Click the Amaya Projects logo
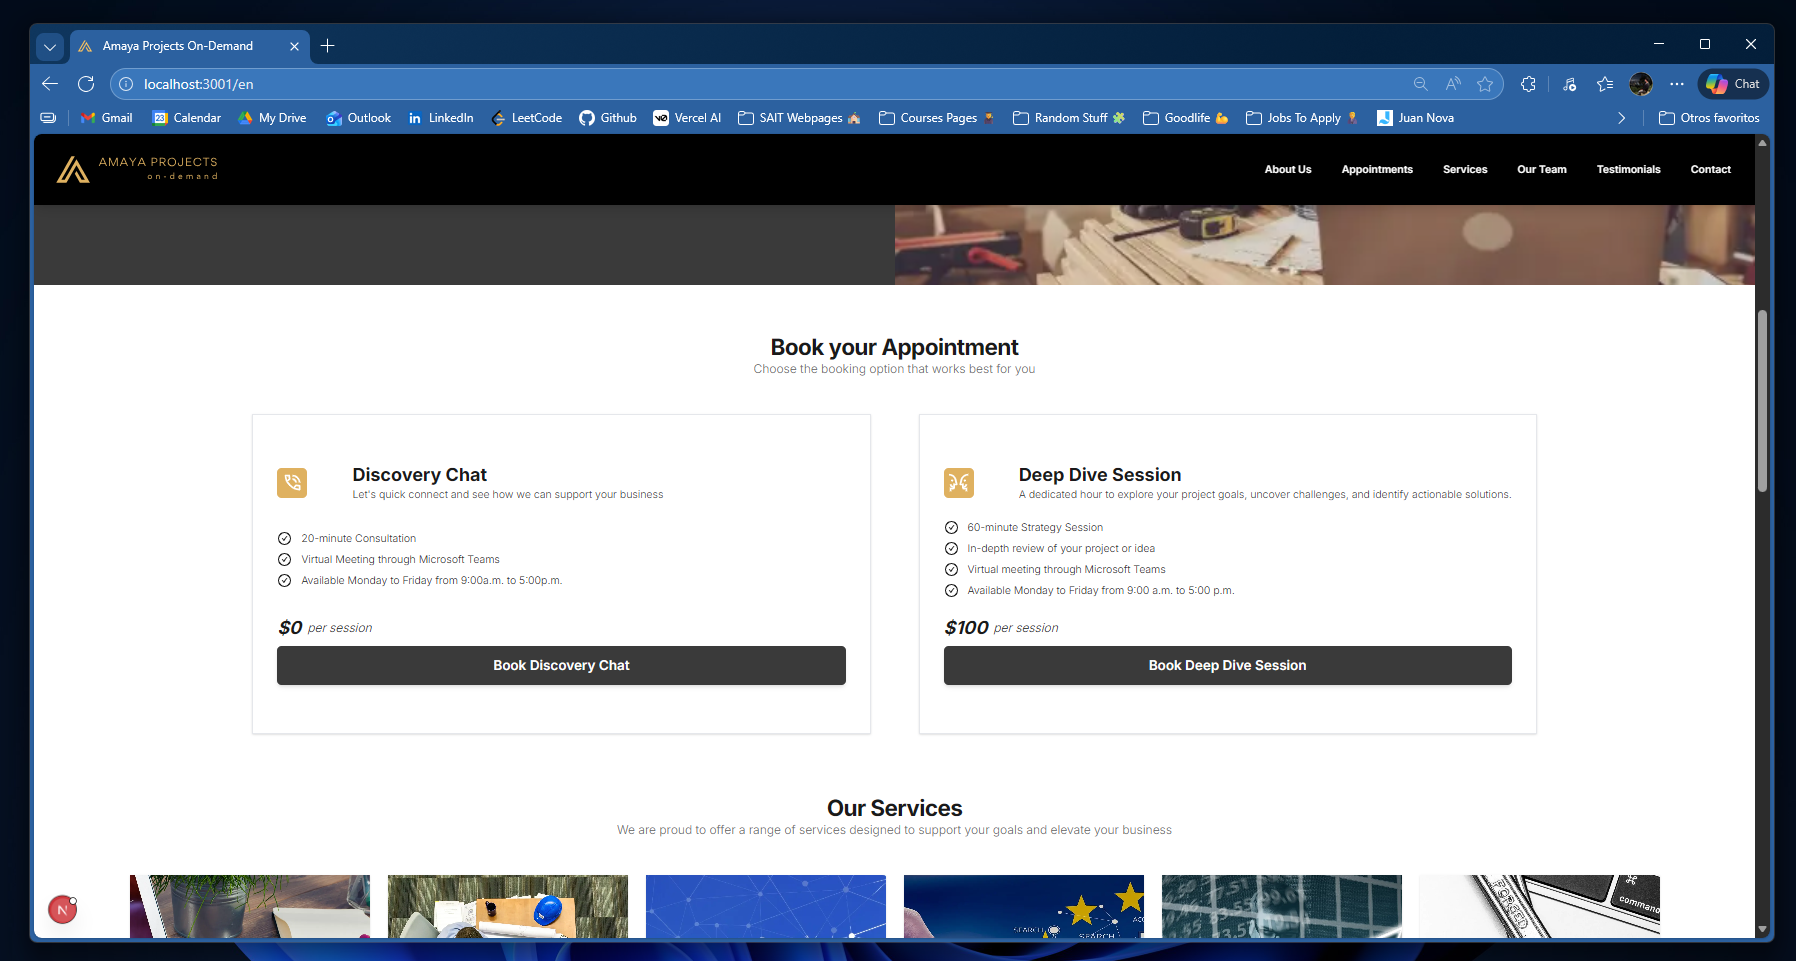 [138, 169]
